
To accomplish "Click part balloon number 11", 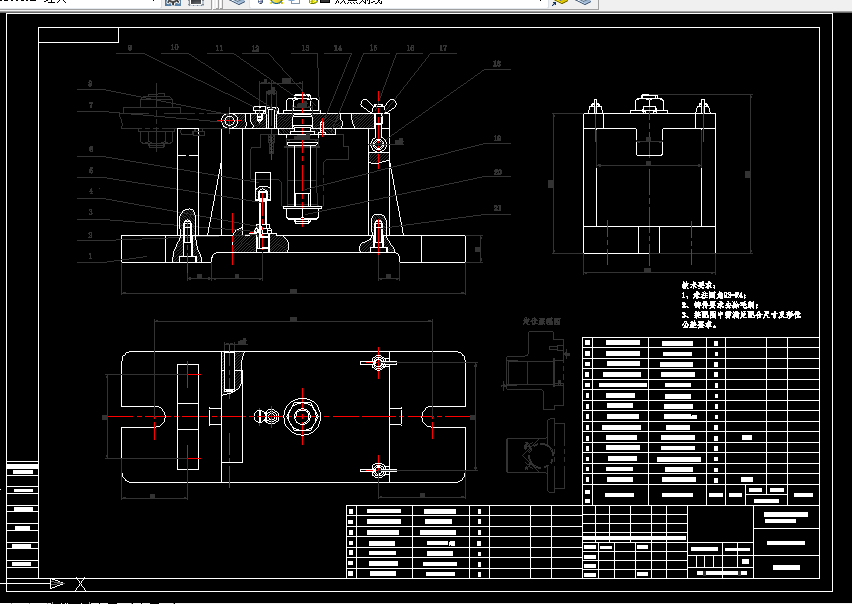I will (219, 48).
